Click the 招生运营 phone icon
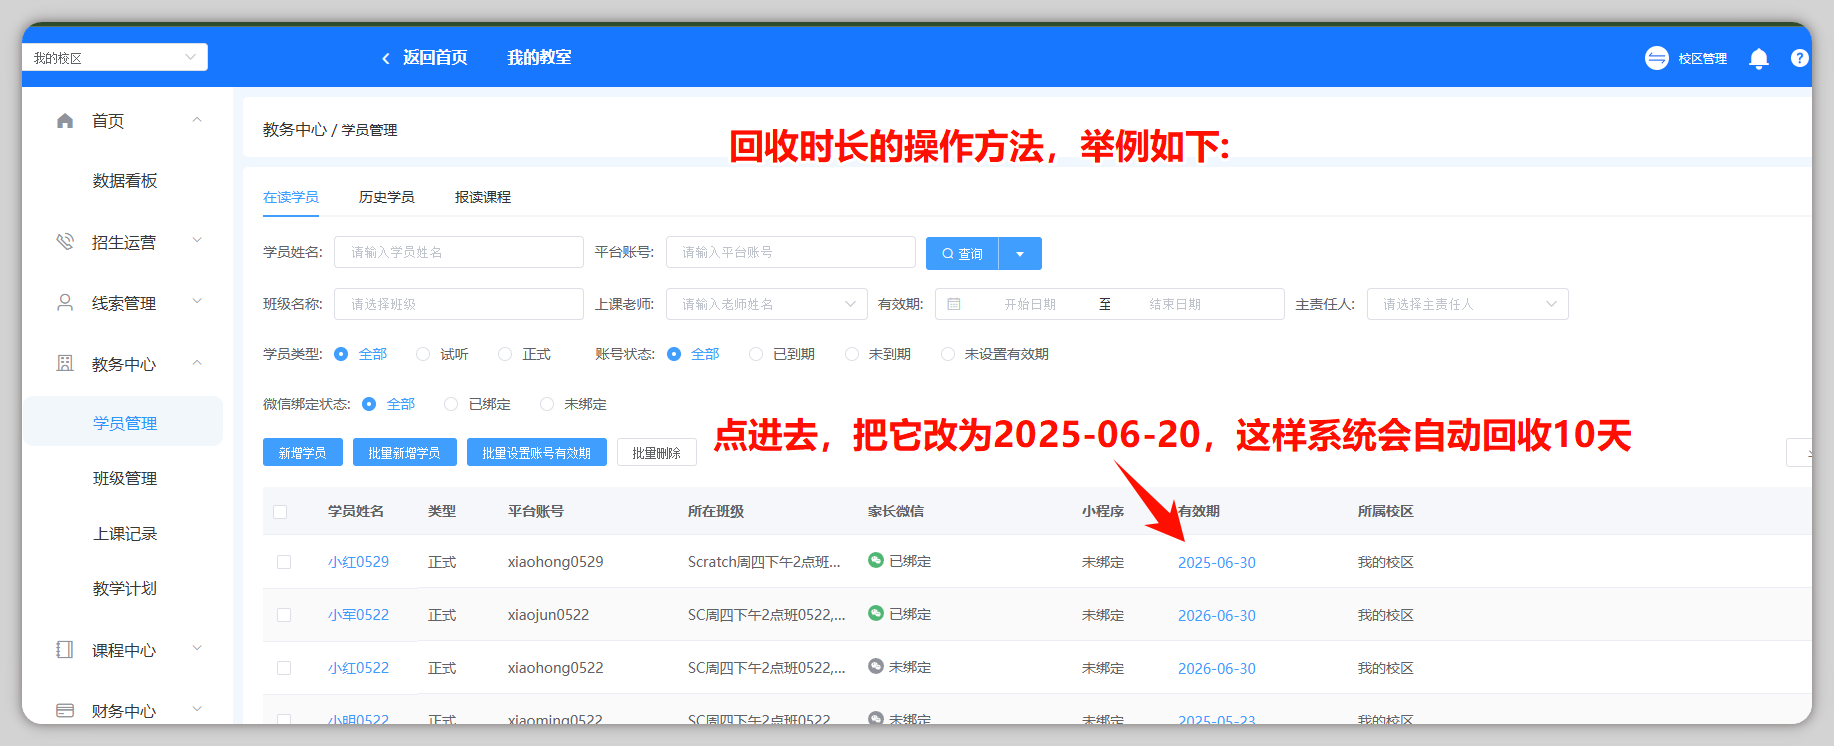The width and height of the screenshot is (1834, 746). point(65,242)
